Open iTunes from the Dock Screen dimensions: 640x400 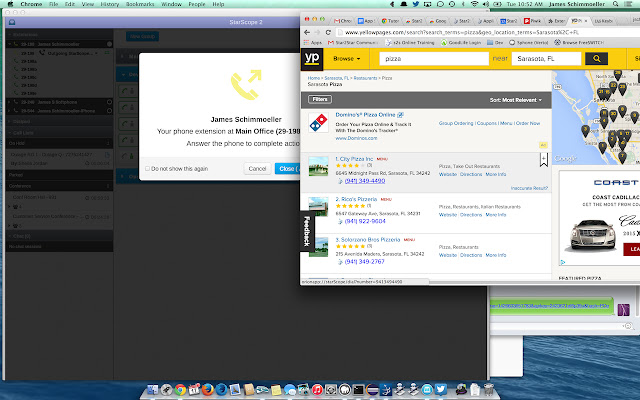317,390
